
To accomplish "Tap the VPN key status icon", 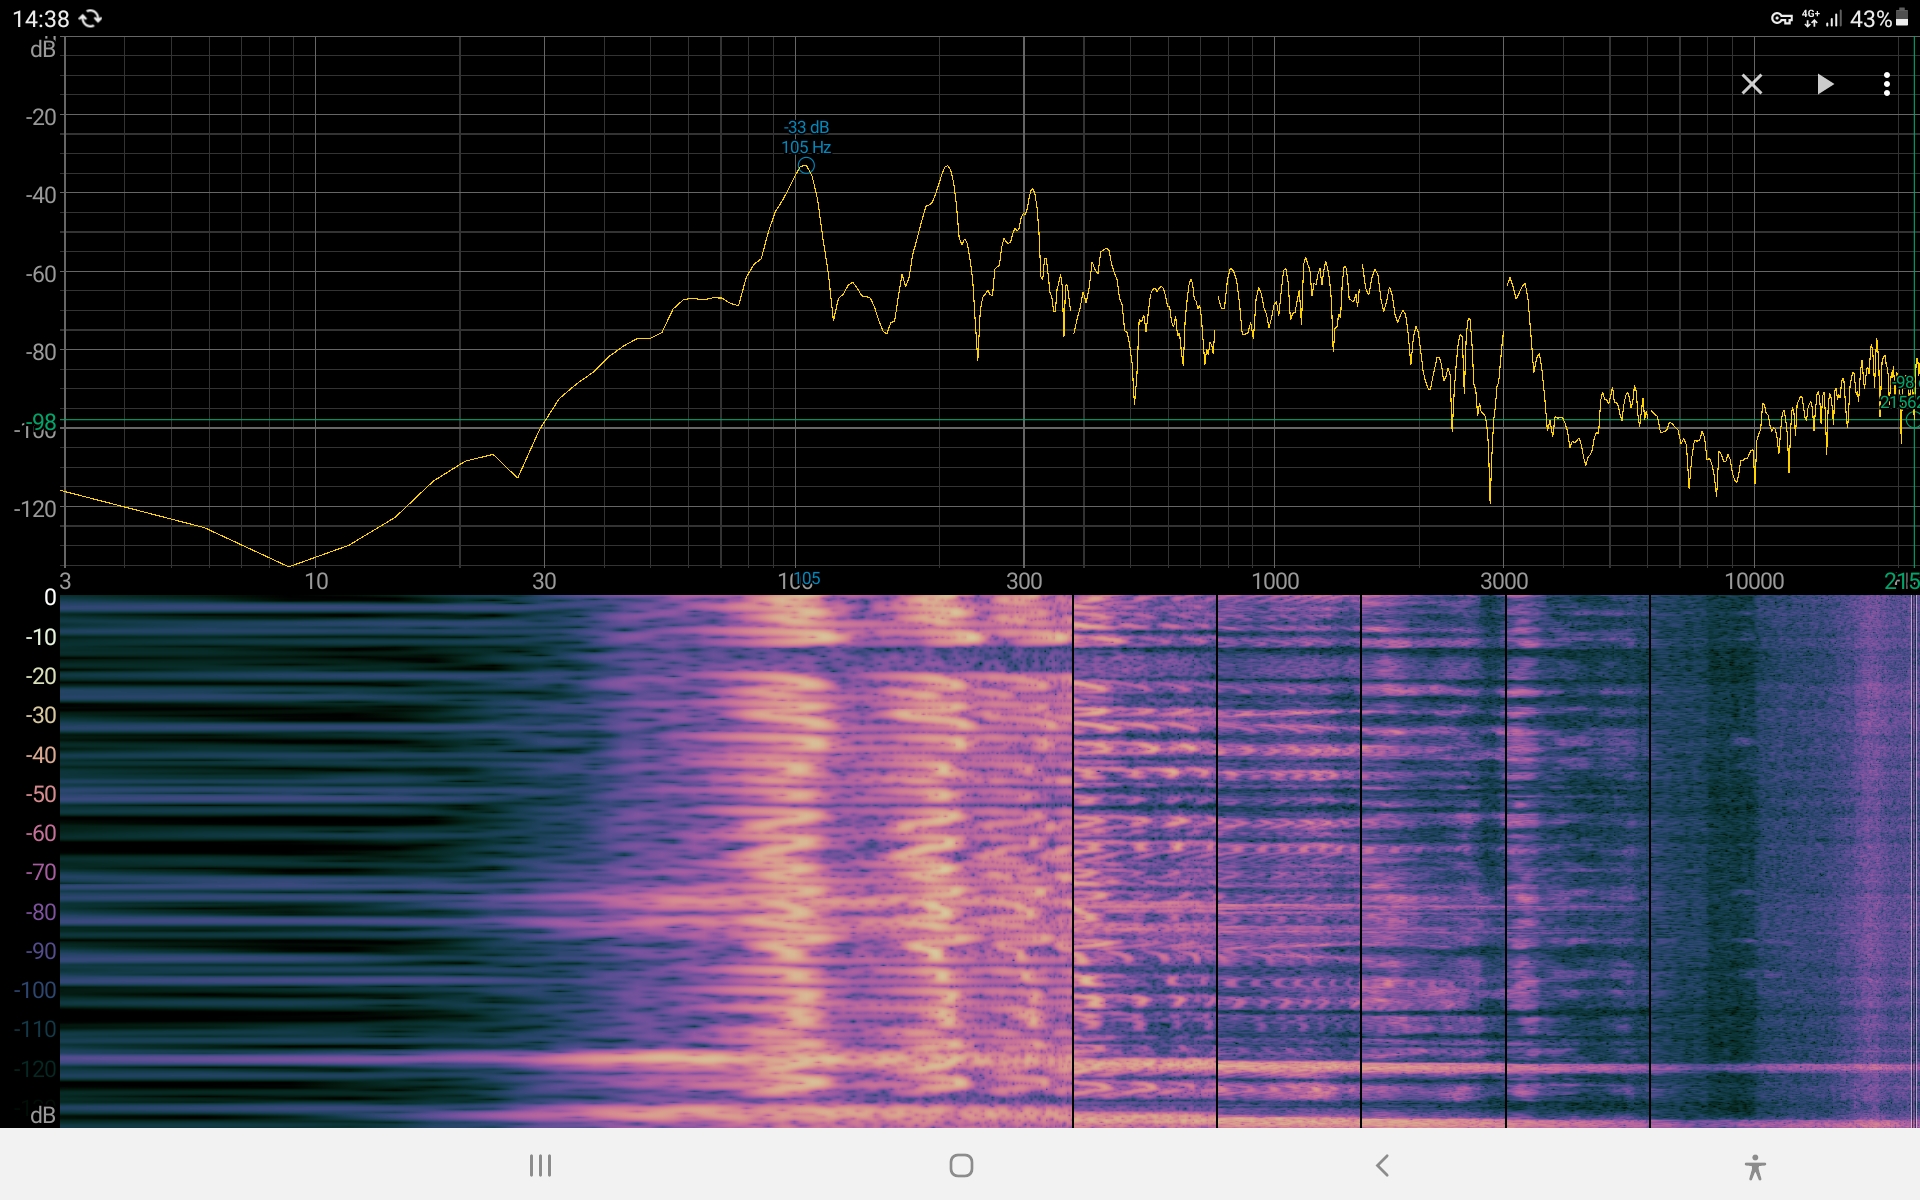I will coord(1781,19).
